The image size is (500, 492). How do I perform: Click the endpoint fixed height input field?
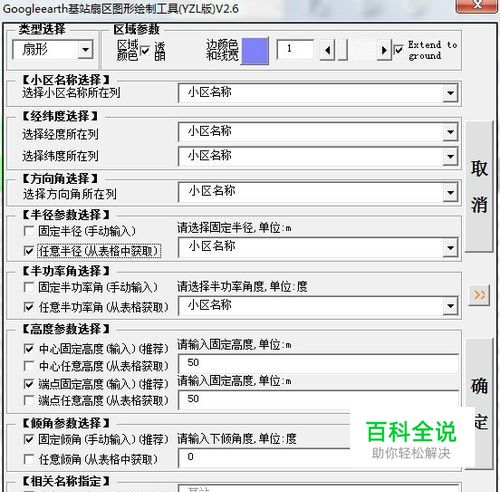318,400
